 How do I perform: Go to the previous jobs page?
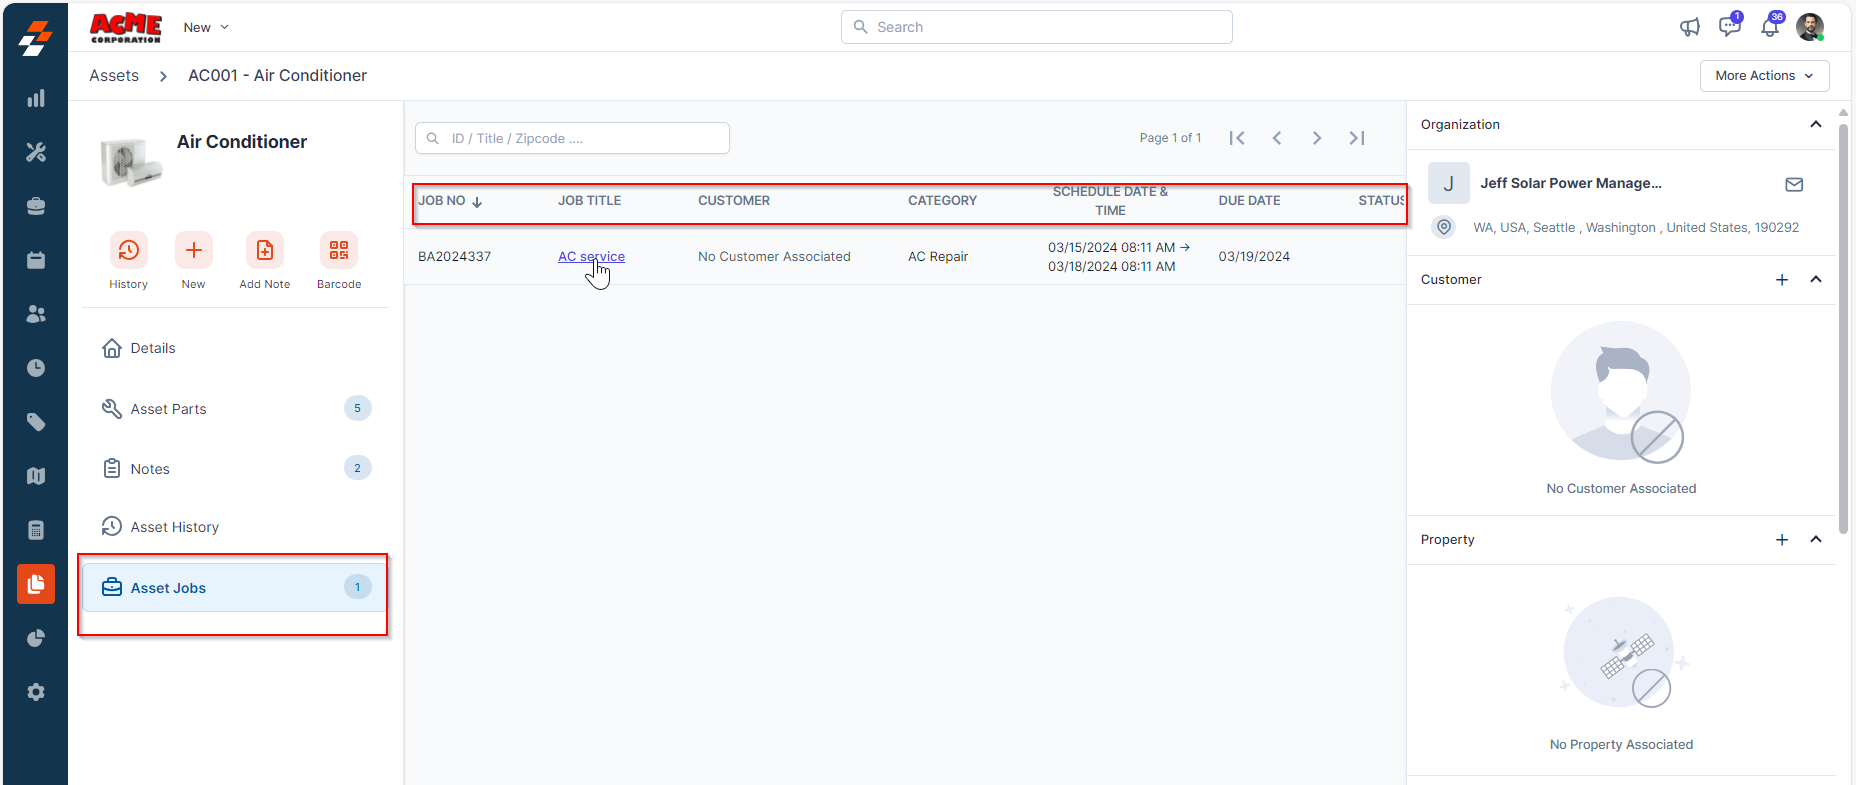coord(1277,138)
